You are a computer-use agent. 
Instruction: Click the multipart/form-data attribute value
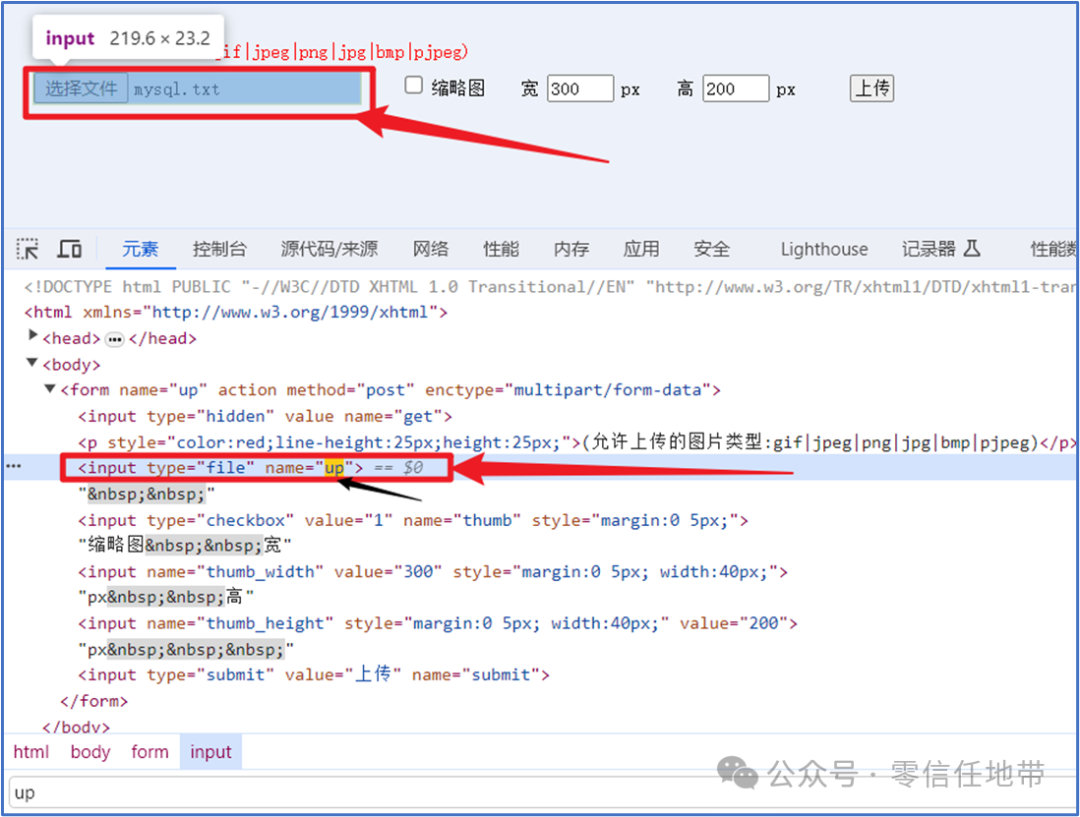pos(608,390)
